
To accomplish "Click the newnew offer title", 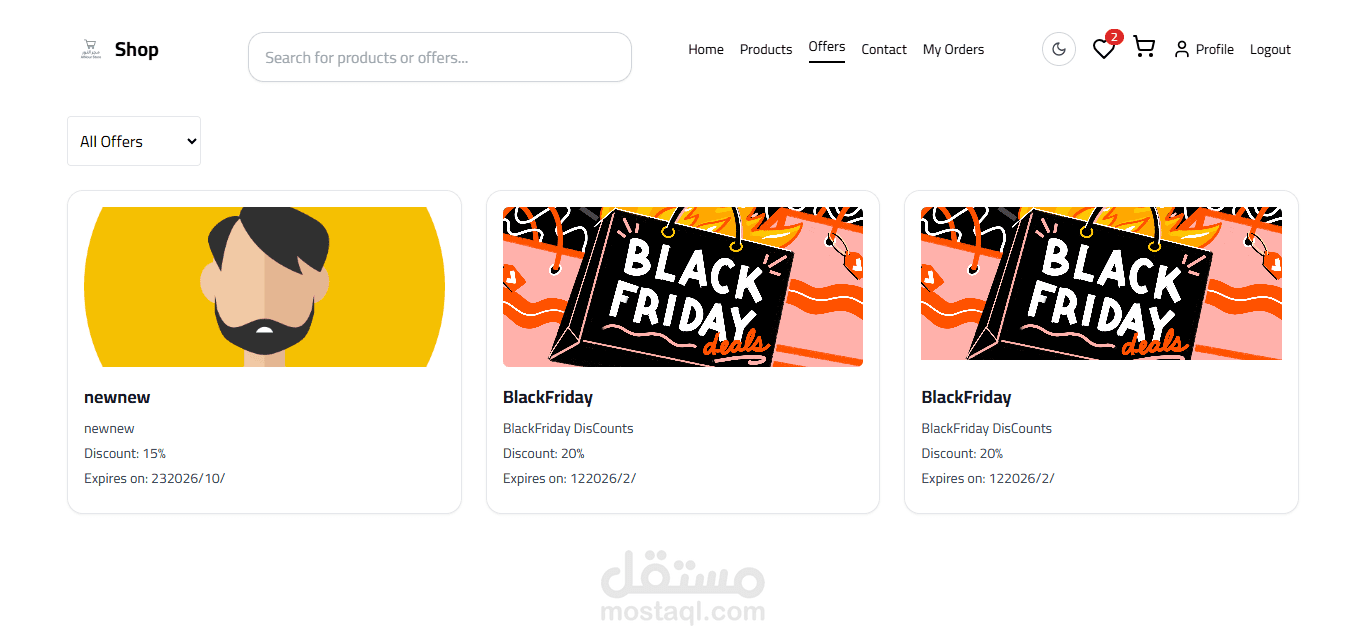I will [117, 397].
